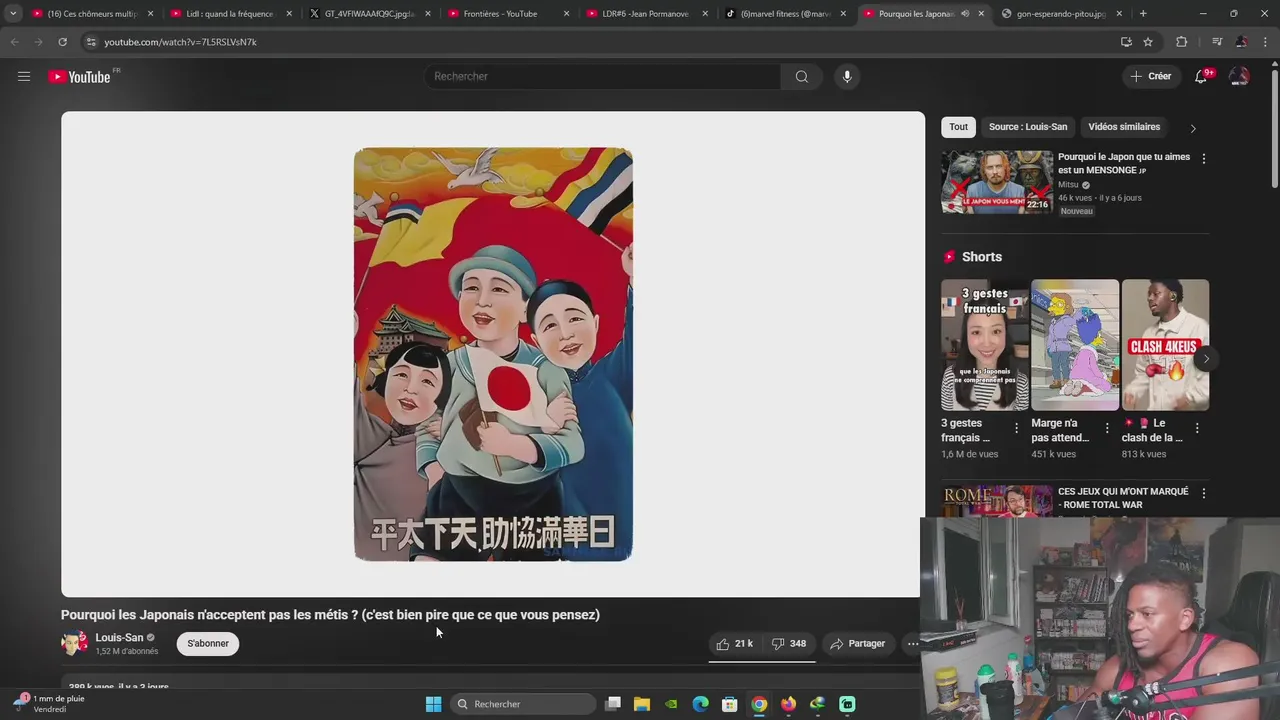The height and width of the screenshot is (720, 1280).
Task: Open NVIDIA app from taskbar
Action: point(671,704)
